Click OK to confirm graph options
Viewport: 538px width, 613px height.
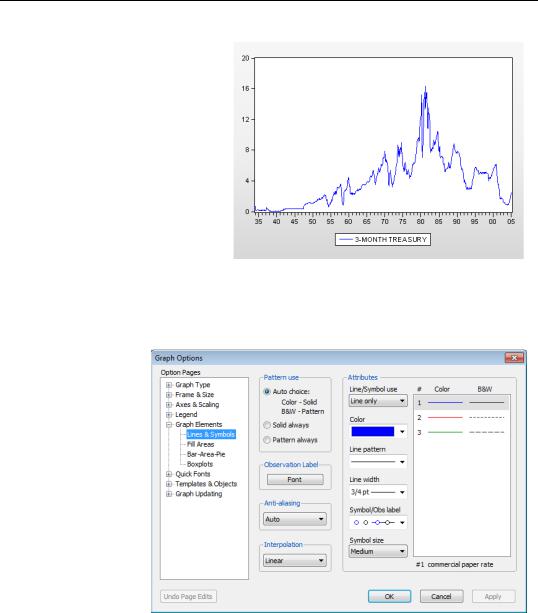click(389, 597)
